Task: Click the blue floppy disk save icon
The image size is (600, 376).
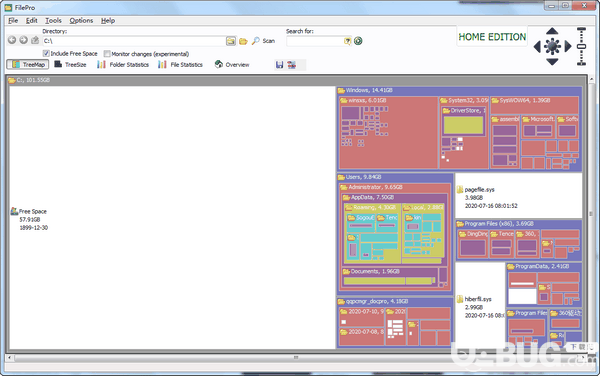Action: coord(279,65)
